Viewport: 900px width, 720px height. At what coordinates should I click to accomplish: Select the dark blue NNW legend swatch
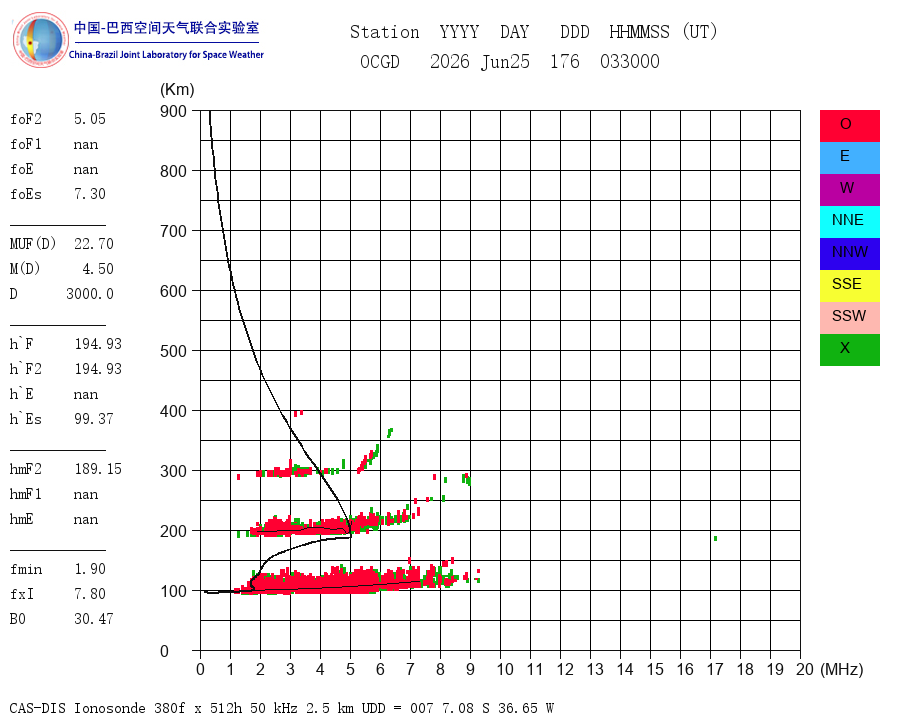[849, 254]
